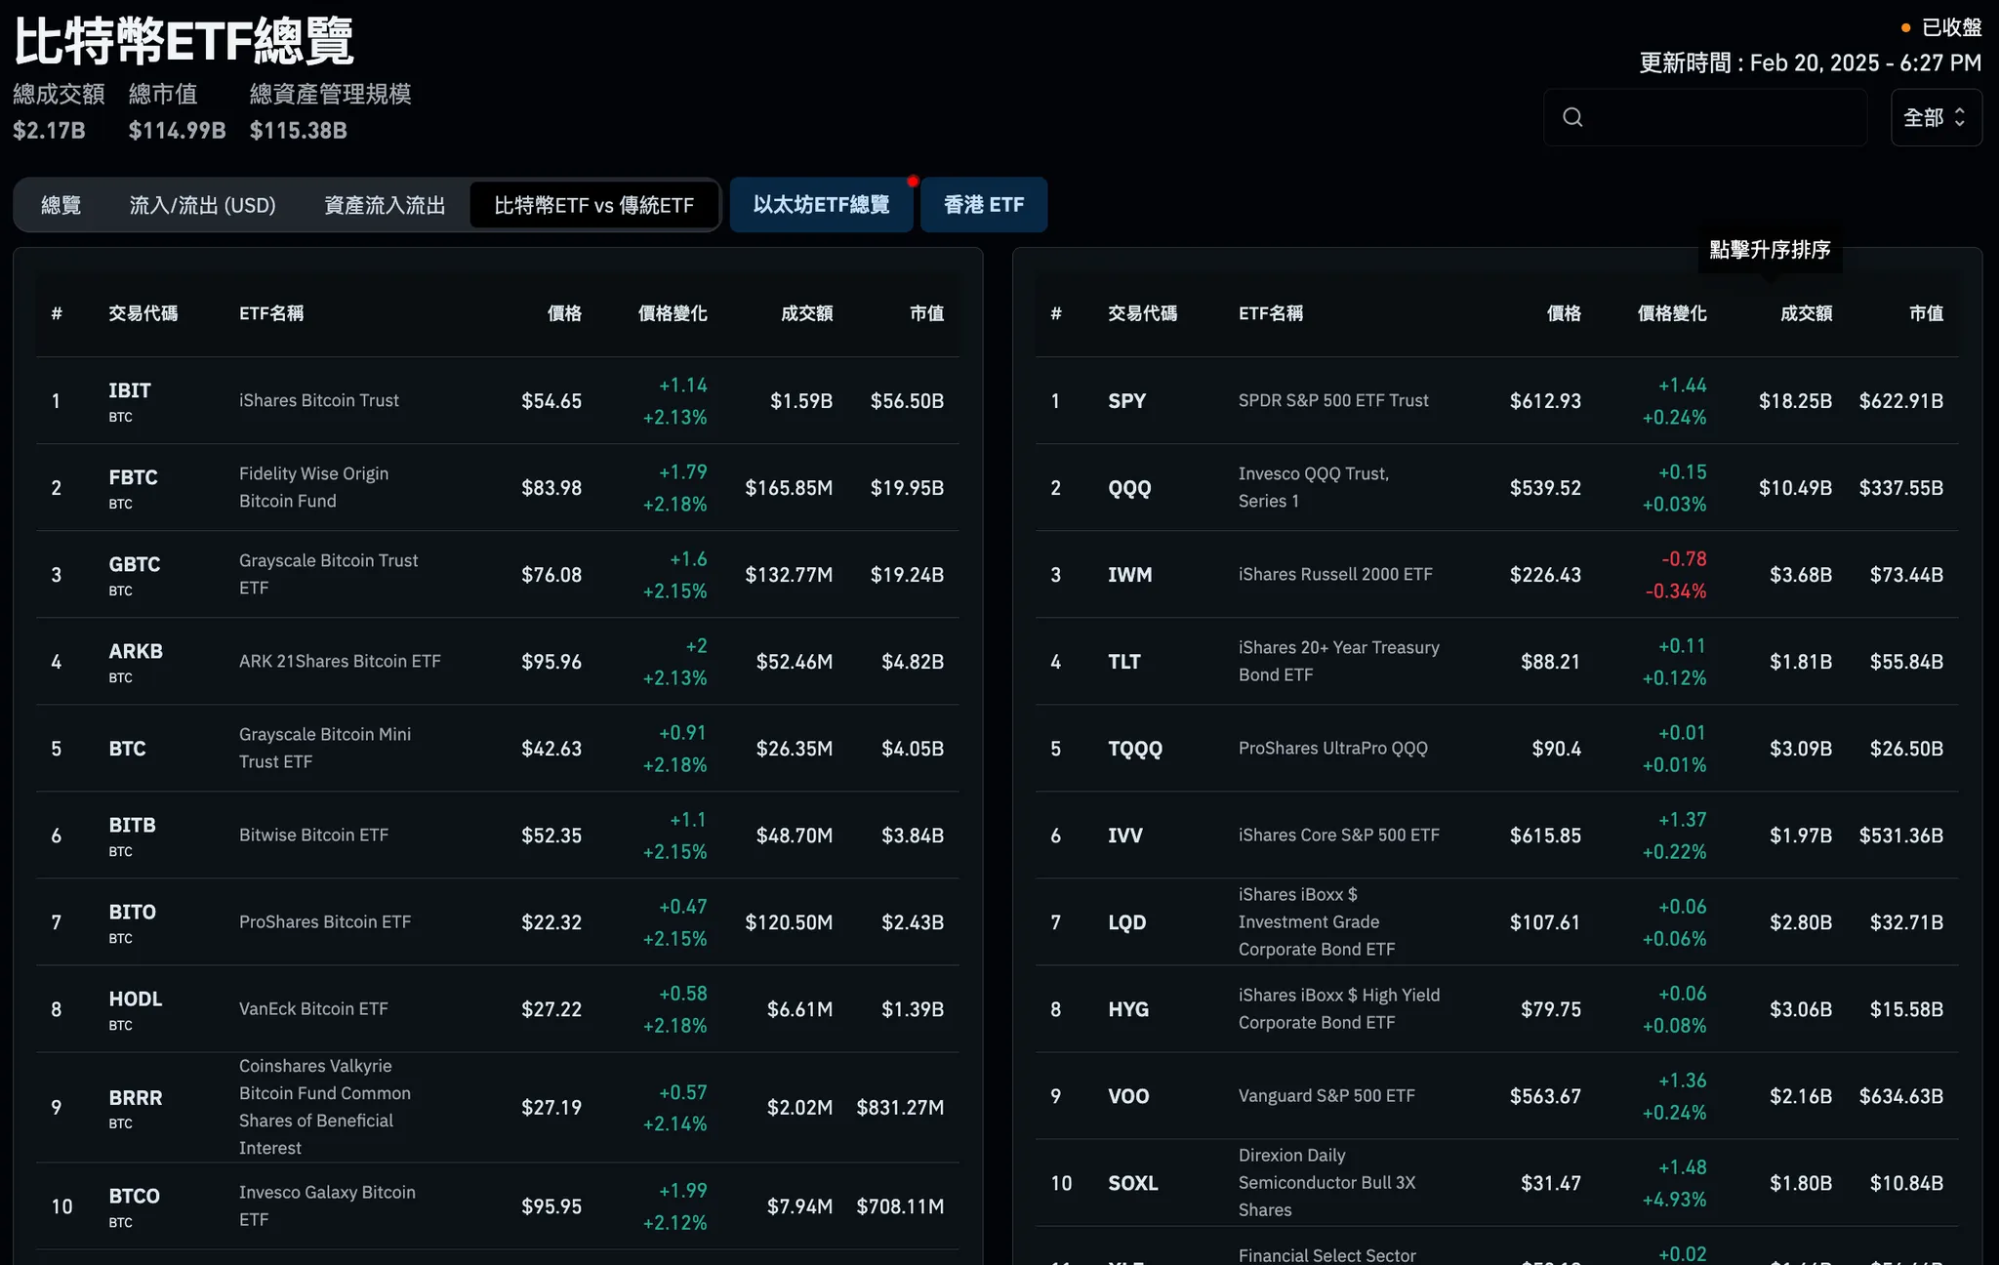Select the QQQ ticker symbol
Screen dimensions: 1999x1265
coord(1129,488)
